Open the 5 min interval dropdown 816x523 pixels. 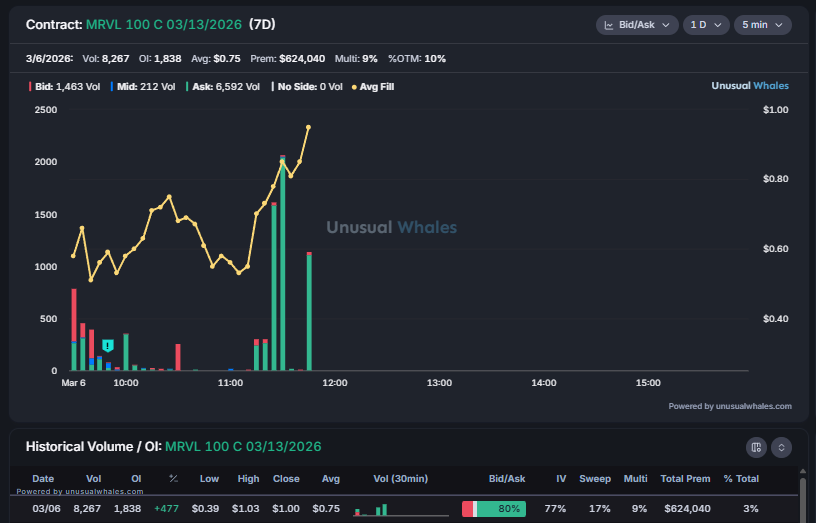pyautogui.click(x=762, y=25)
